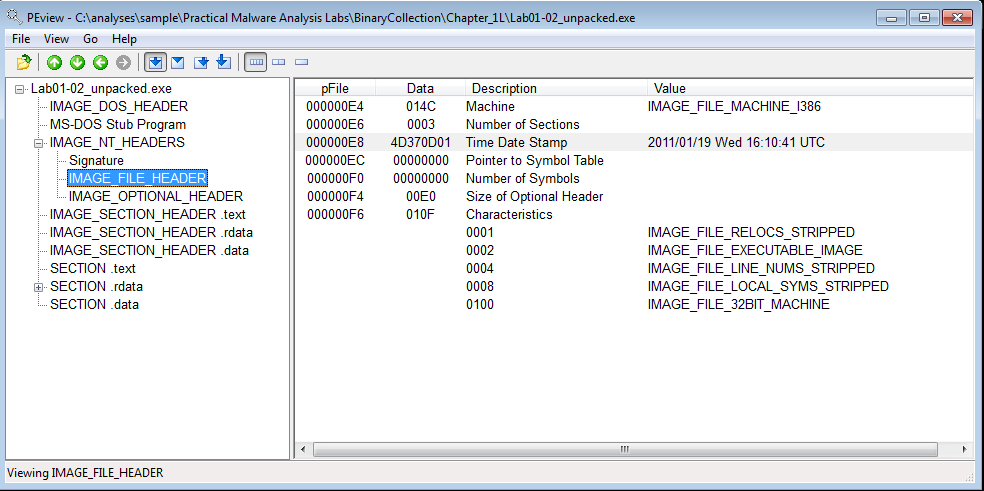Select IMAGE_OPTIONAL_HEADER in the tree
Screen dimensions: 984x491
[x=156, y=197]
